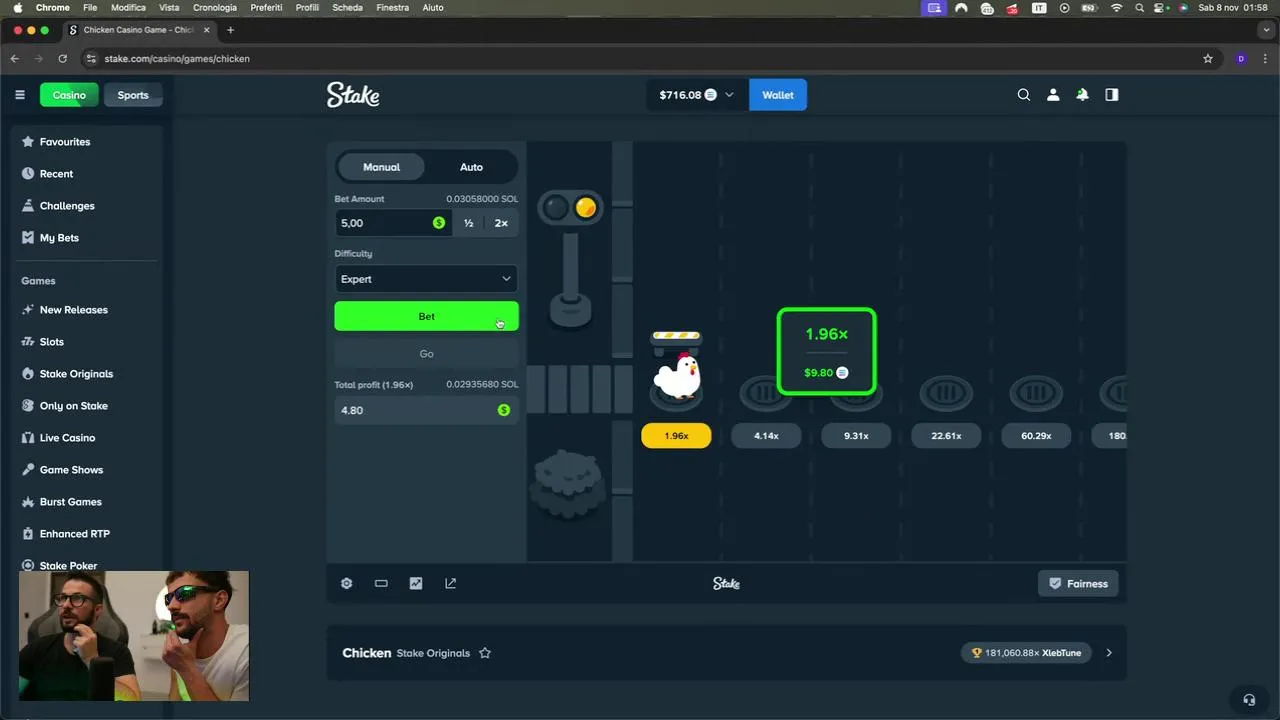Viewport: 1280px width, 720px height.
Task: Switch to Casino section
Action: coord(69,95)
